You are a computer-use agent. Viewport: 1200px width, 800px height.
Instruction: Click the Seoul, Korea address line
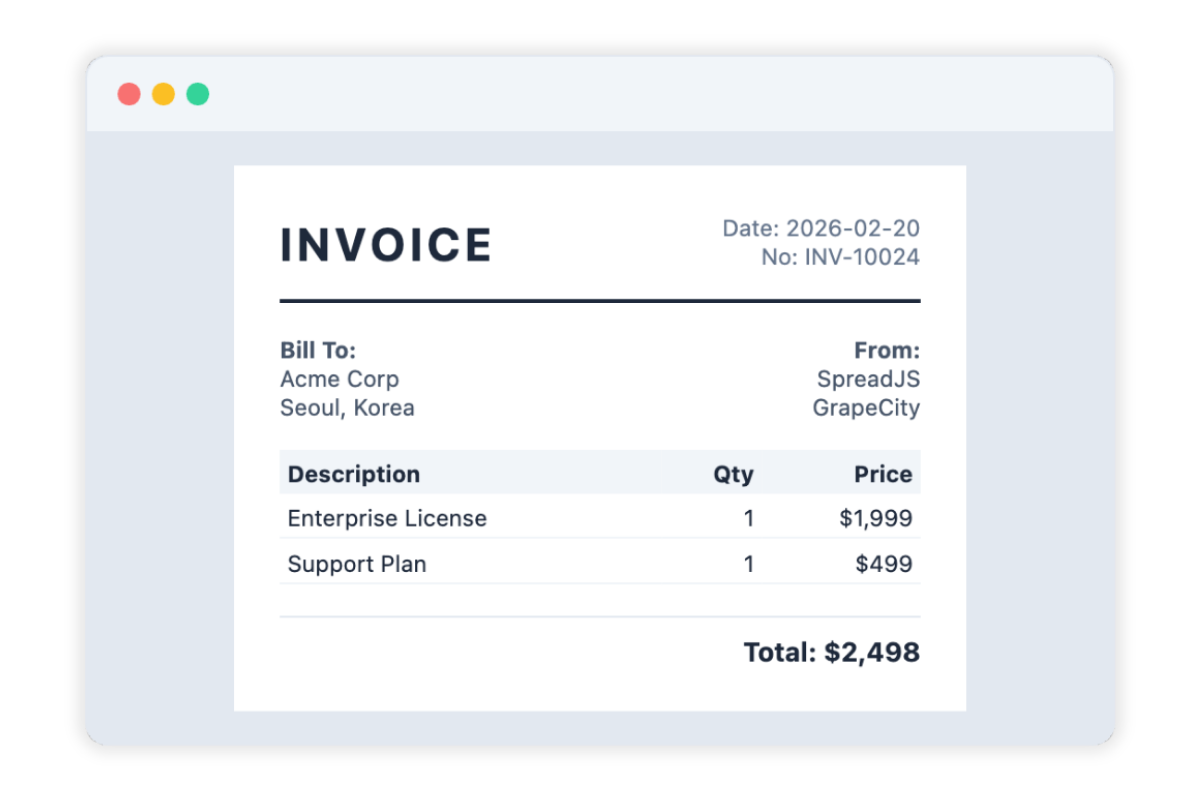[347, 408]
